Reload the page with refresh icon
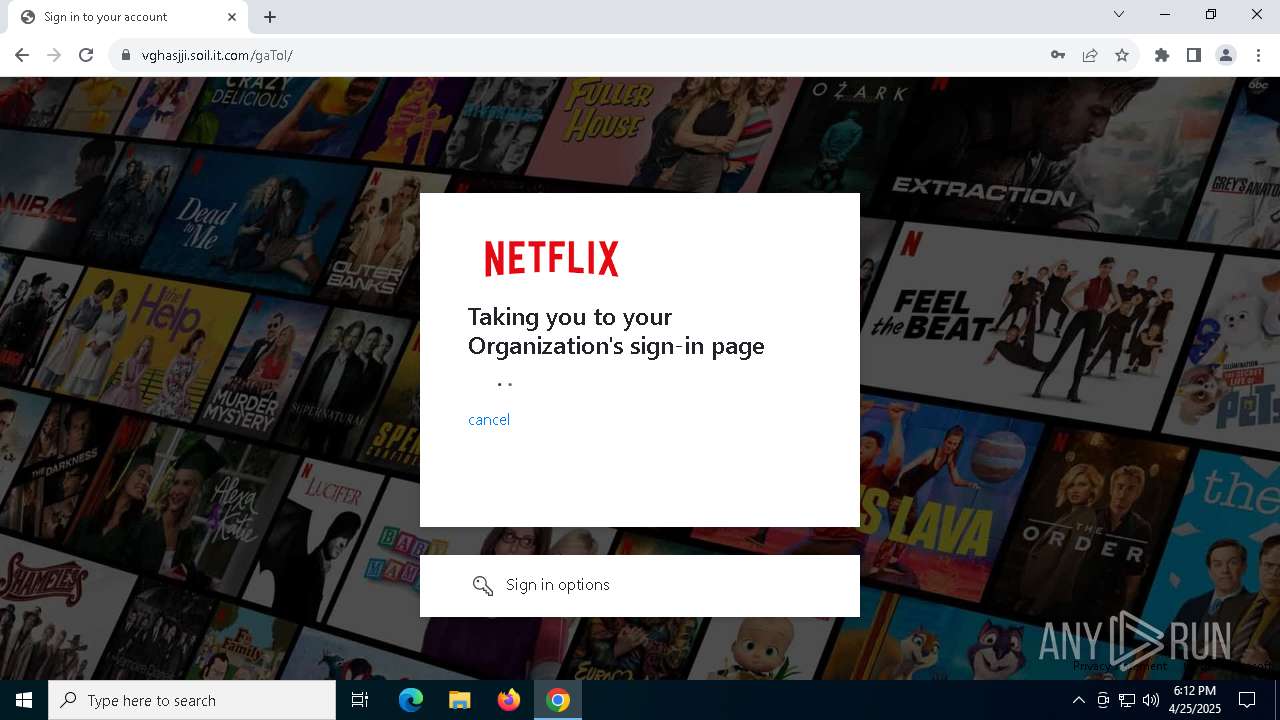Image resolution: width=1280 pixels, height=720 pixels. coord(86,55)
